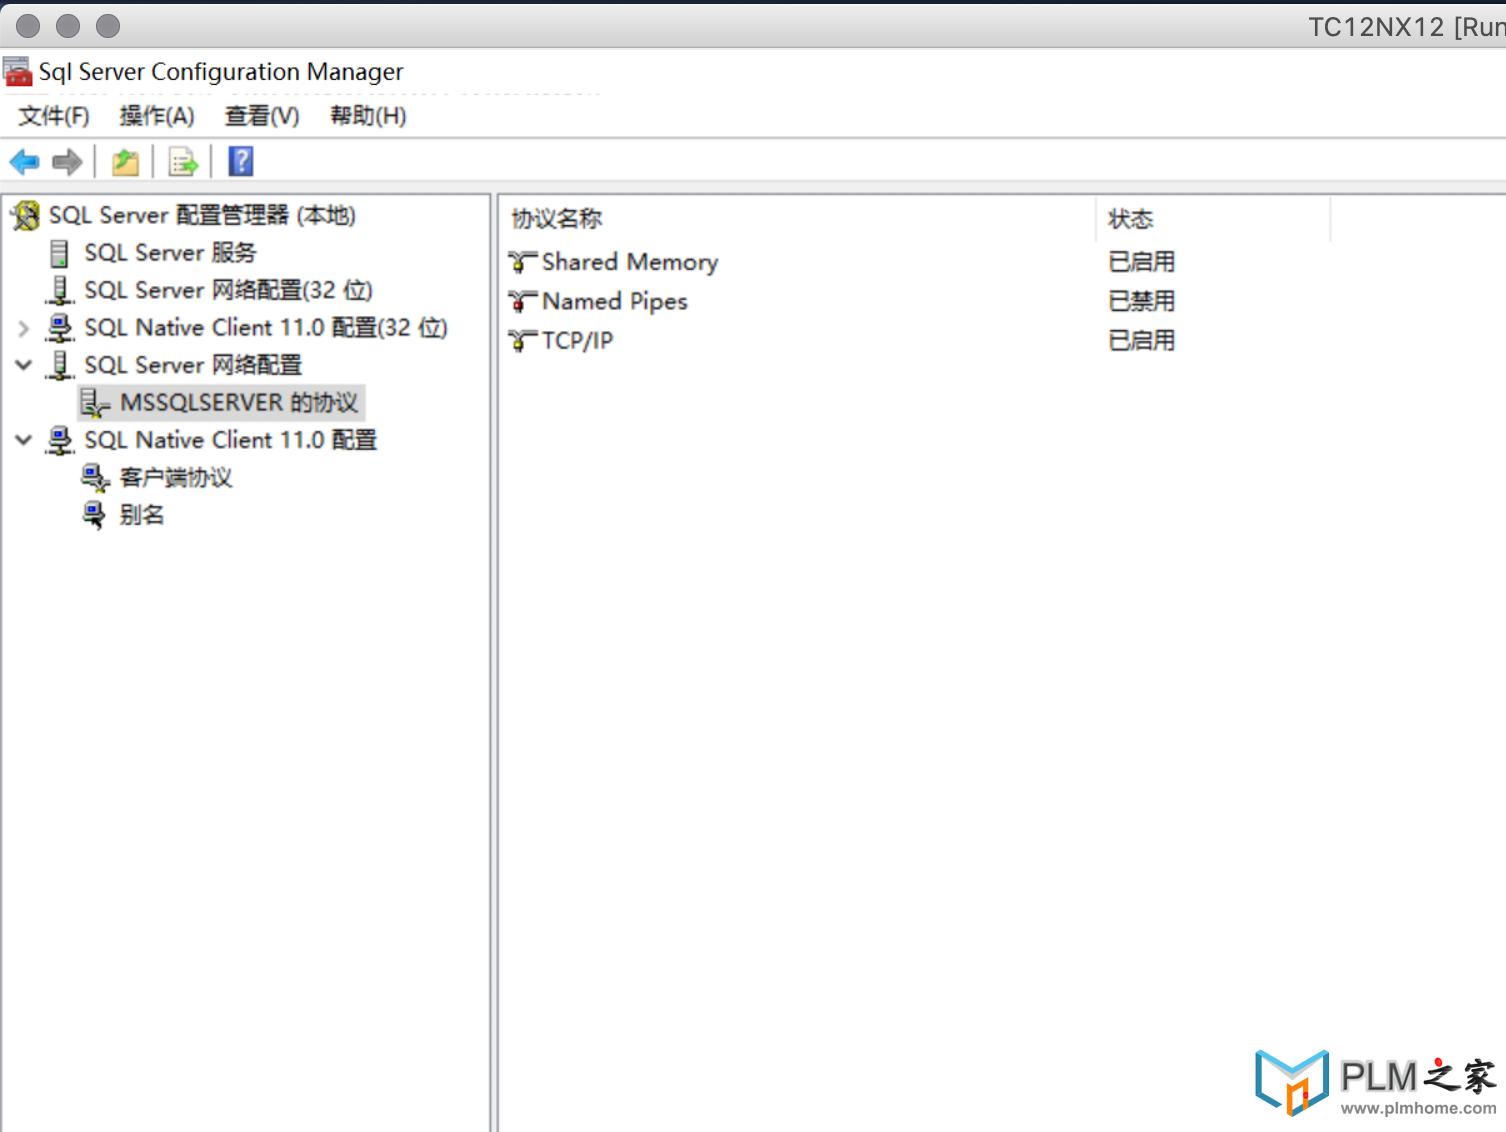
Task: Open the 操作(A) menu
Action: coord(157,116)
